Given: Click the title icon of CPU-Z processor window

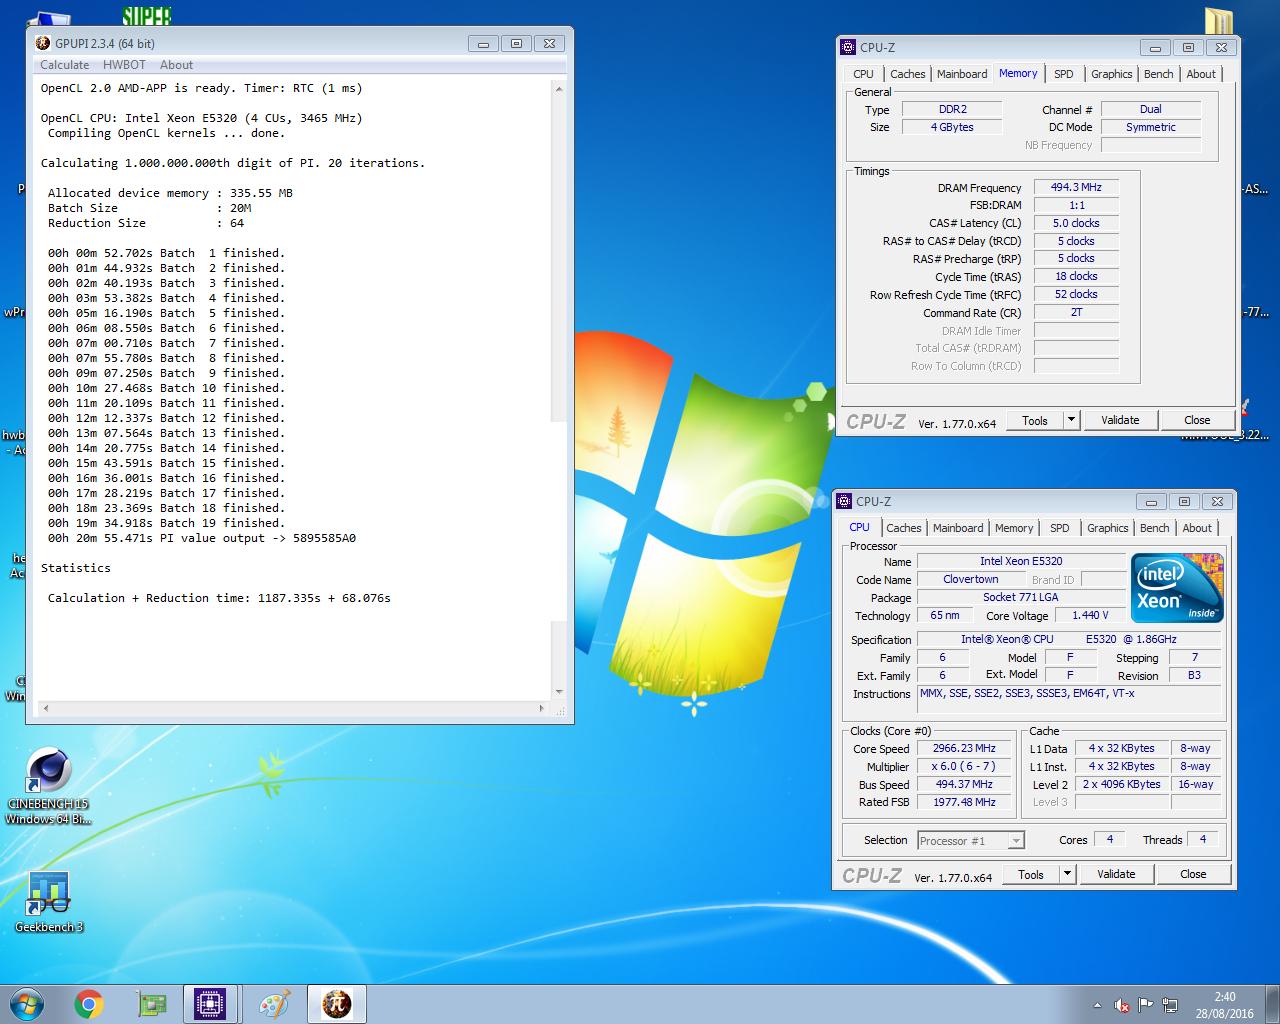Looking at the screenshot, I should pos(844,501).
